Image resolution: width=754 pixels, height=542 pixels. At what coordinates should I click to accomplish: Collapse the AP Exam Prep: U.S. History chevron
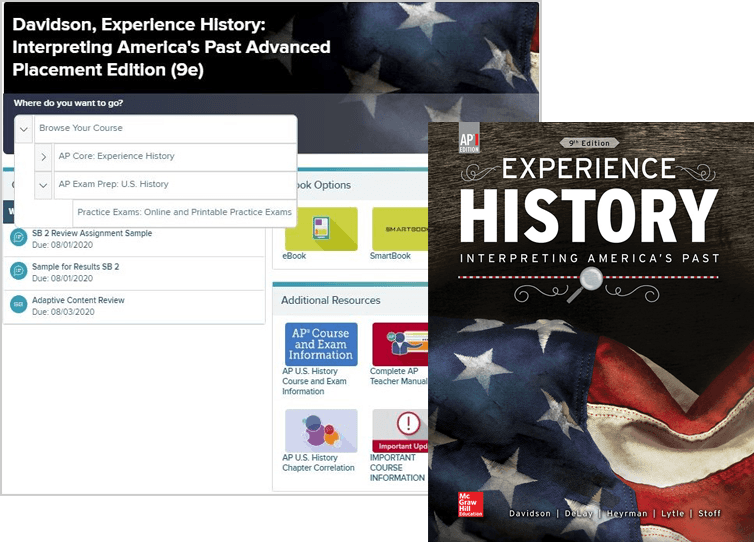43,185
